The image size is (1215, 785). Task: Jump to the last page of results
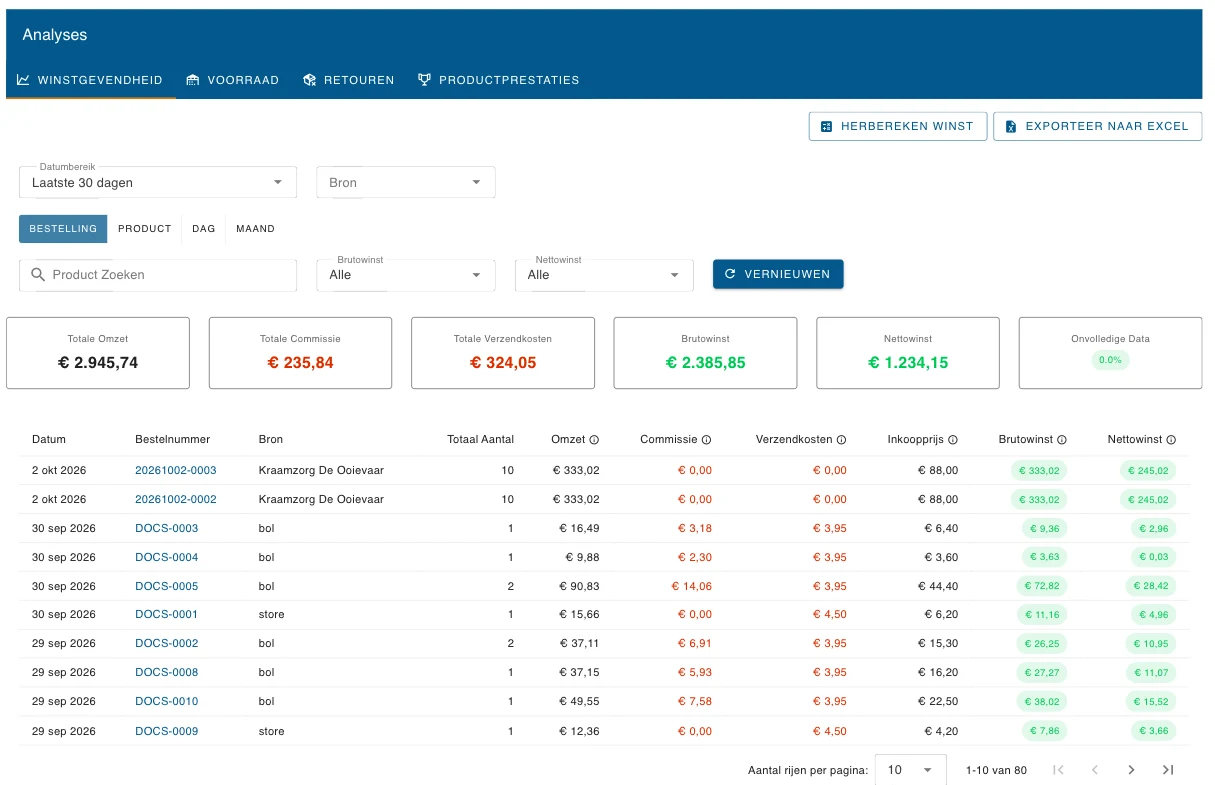[1167, 770]
